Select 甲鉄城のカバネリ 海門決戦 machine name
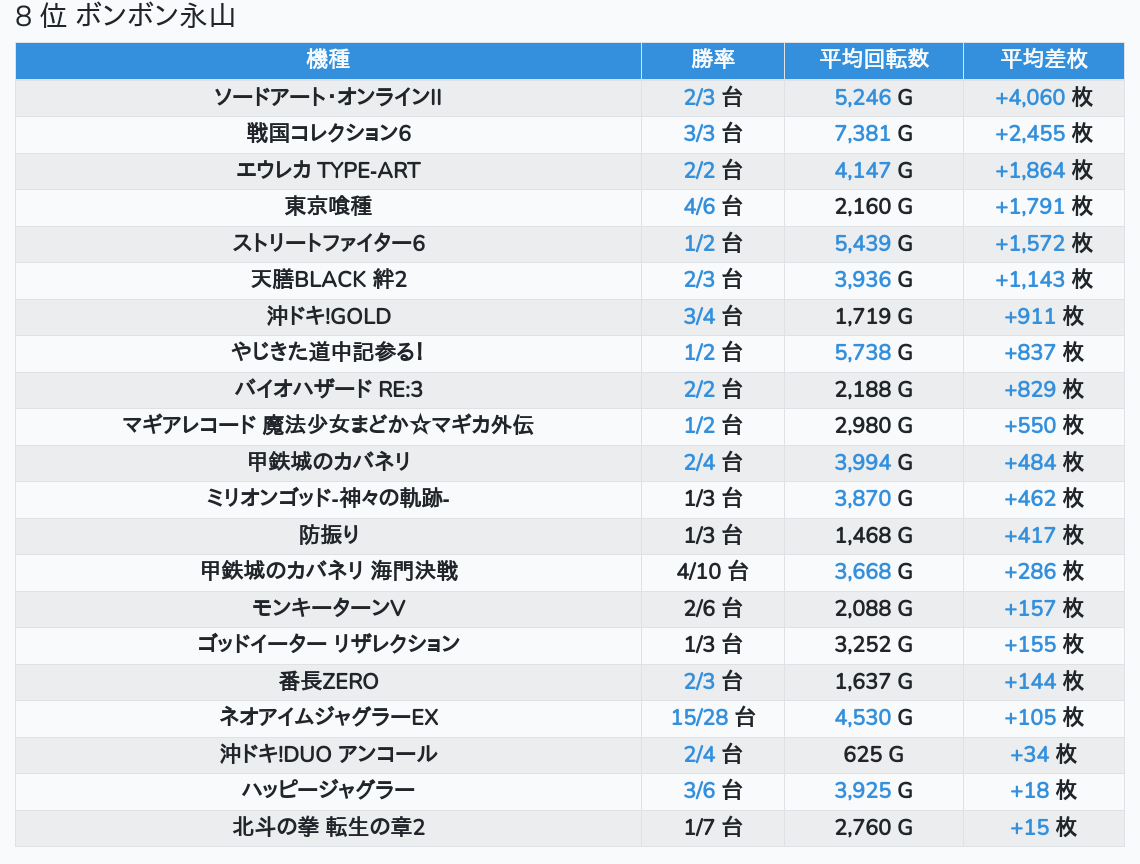The height and width of the screenshot is (864, 1140). tap(328, 572)
